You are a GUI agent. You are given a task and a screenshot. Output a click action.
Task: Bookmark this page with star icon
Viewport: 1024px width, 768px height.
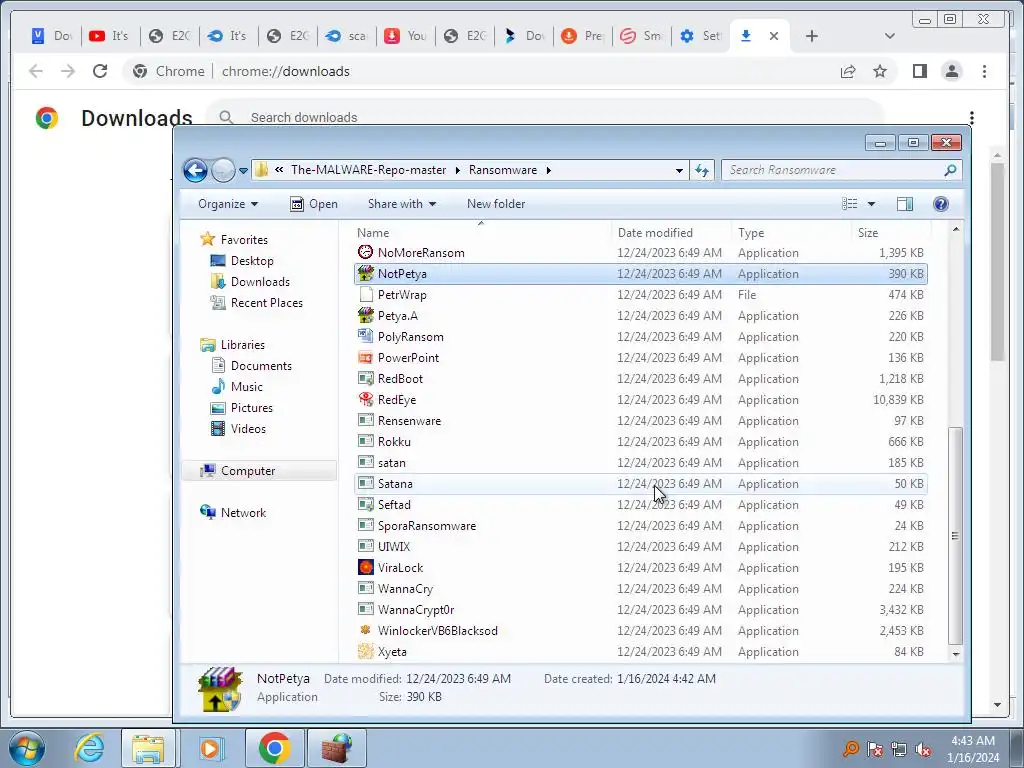click(880, 71)
